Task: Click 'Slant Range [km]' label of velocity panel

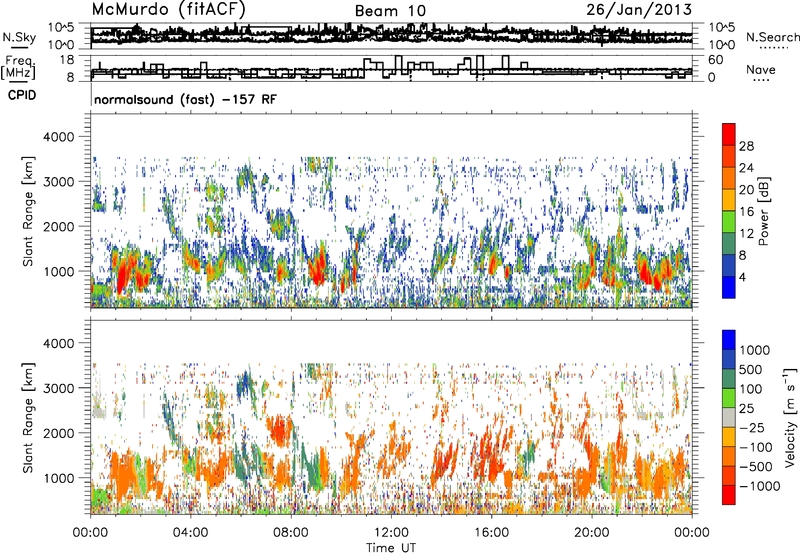Action: (28, 418)
